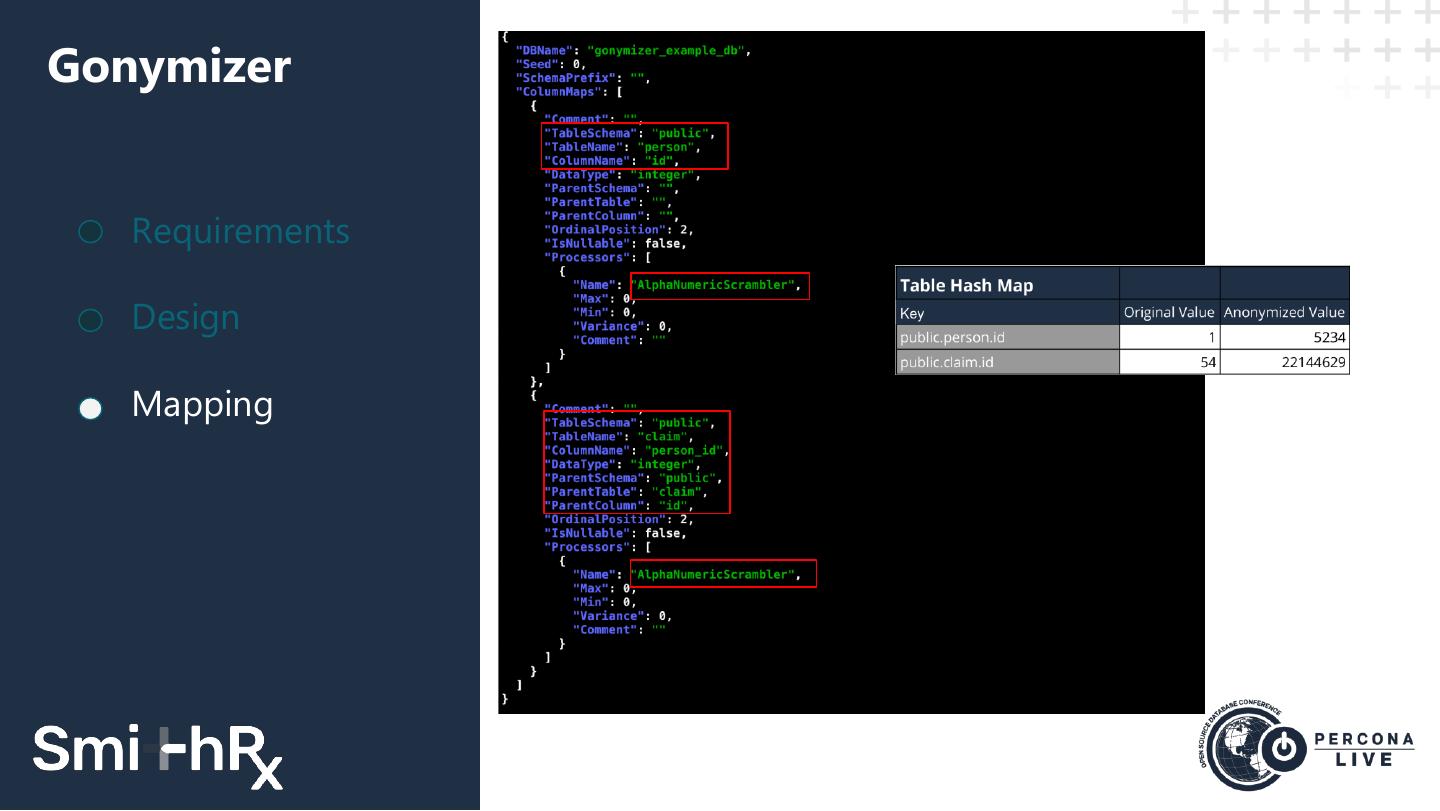Click the original value 54 cell
Screen dimensions: 1440x811
point(1169,362)
